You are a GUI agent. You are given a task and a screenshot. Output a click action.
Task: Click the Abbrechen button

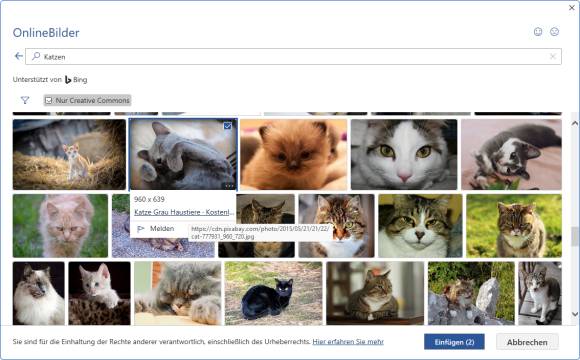(527, 342)
